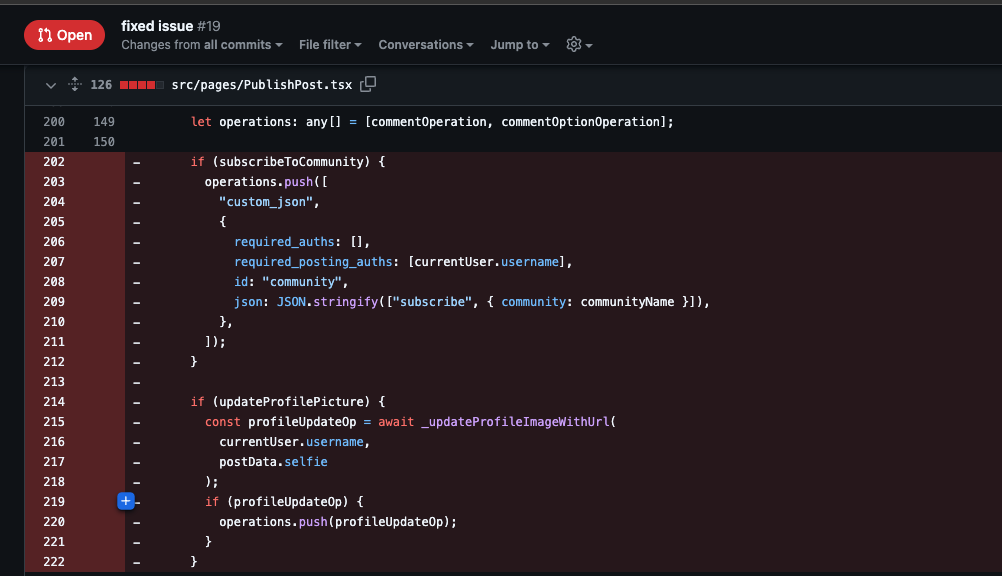Click the red Open pull request badge

(64, 35)
